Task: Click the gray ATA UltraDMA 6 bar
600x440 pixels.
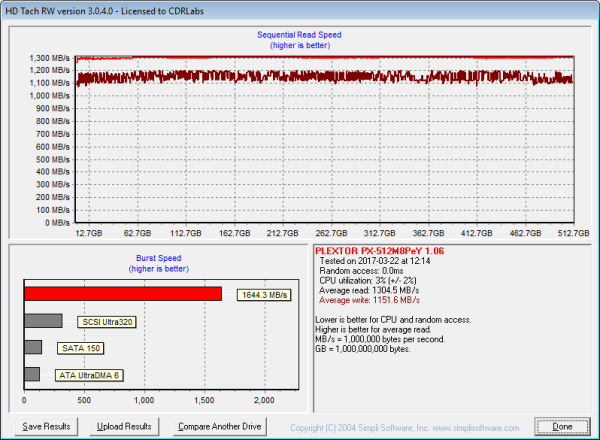Action: [32, 374]
